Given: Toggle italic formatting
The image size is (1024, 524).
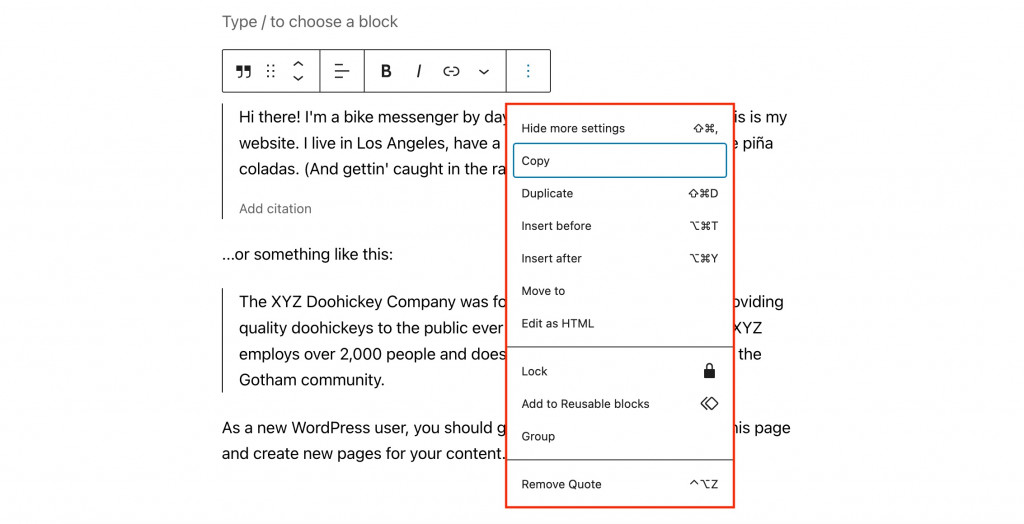Looking at the screenshot, I should 419,71.
